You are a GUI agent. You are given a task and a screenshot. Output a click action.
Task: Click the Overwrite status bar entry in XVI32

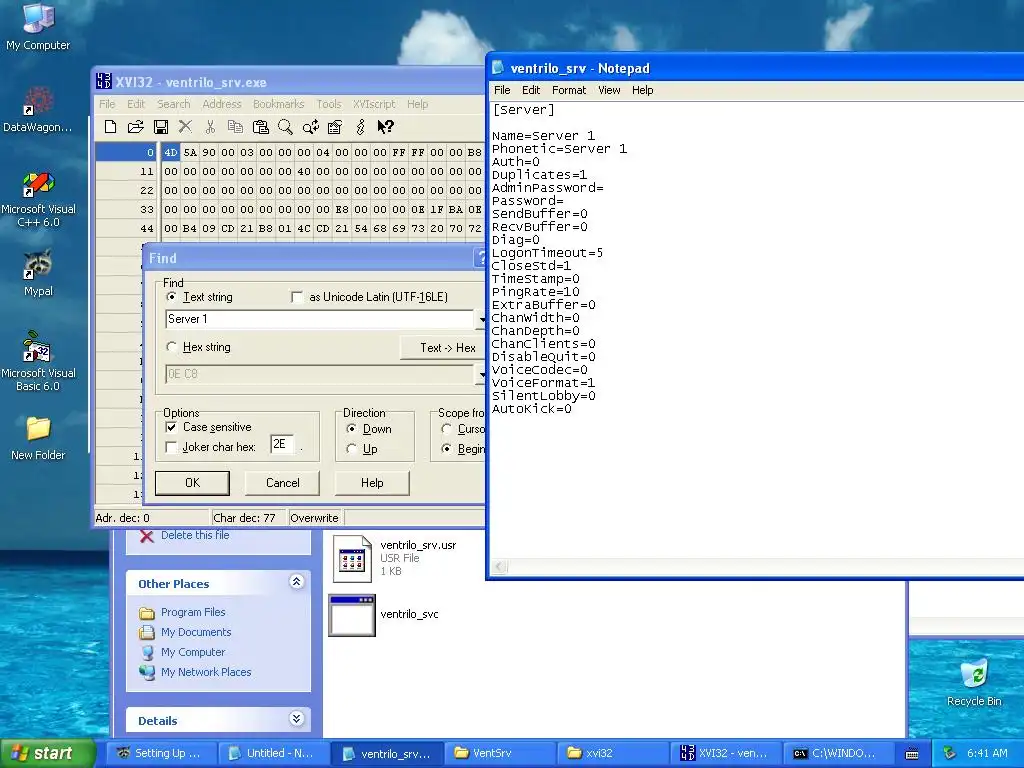[314, 518]
